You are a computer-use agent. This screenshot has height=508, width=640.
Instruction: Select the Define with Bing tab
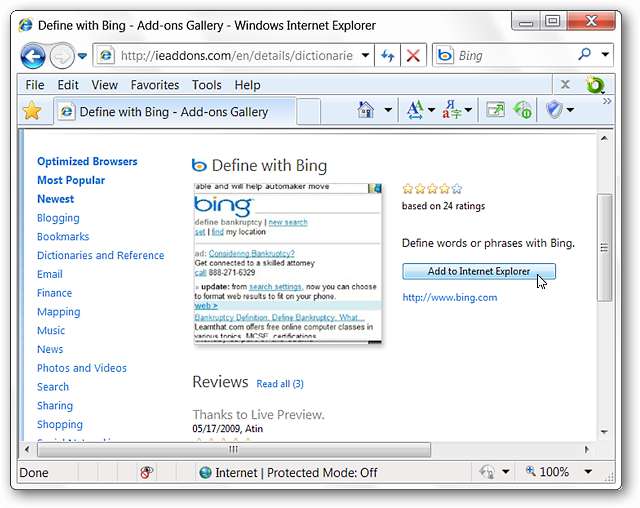(x=175, y=111)
